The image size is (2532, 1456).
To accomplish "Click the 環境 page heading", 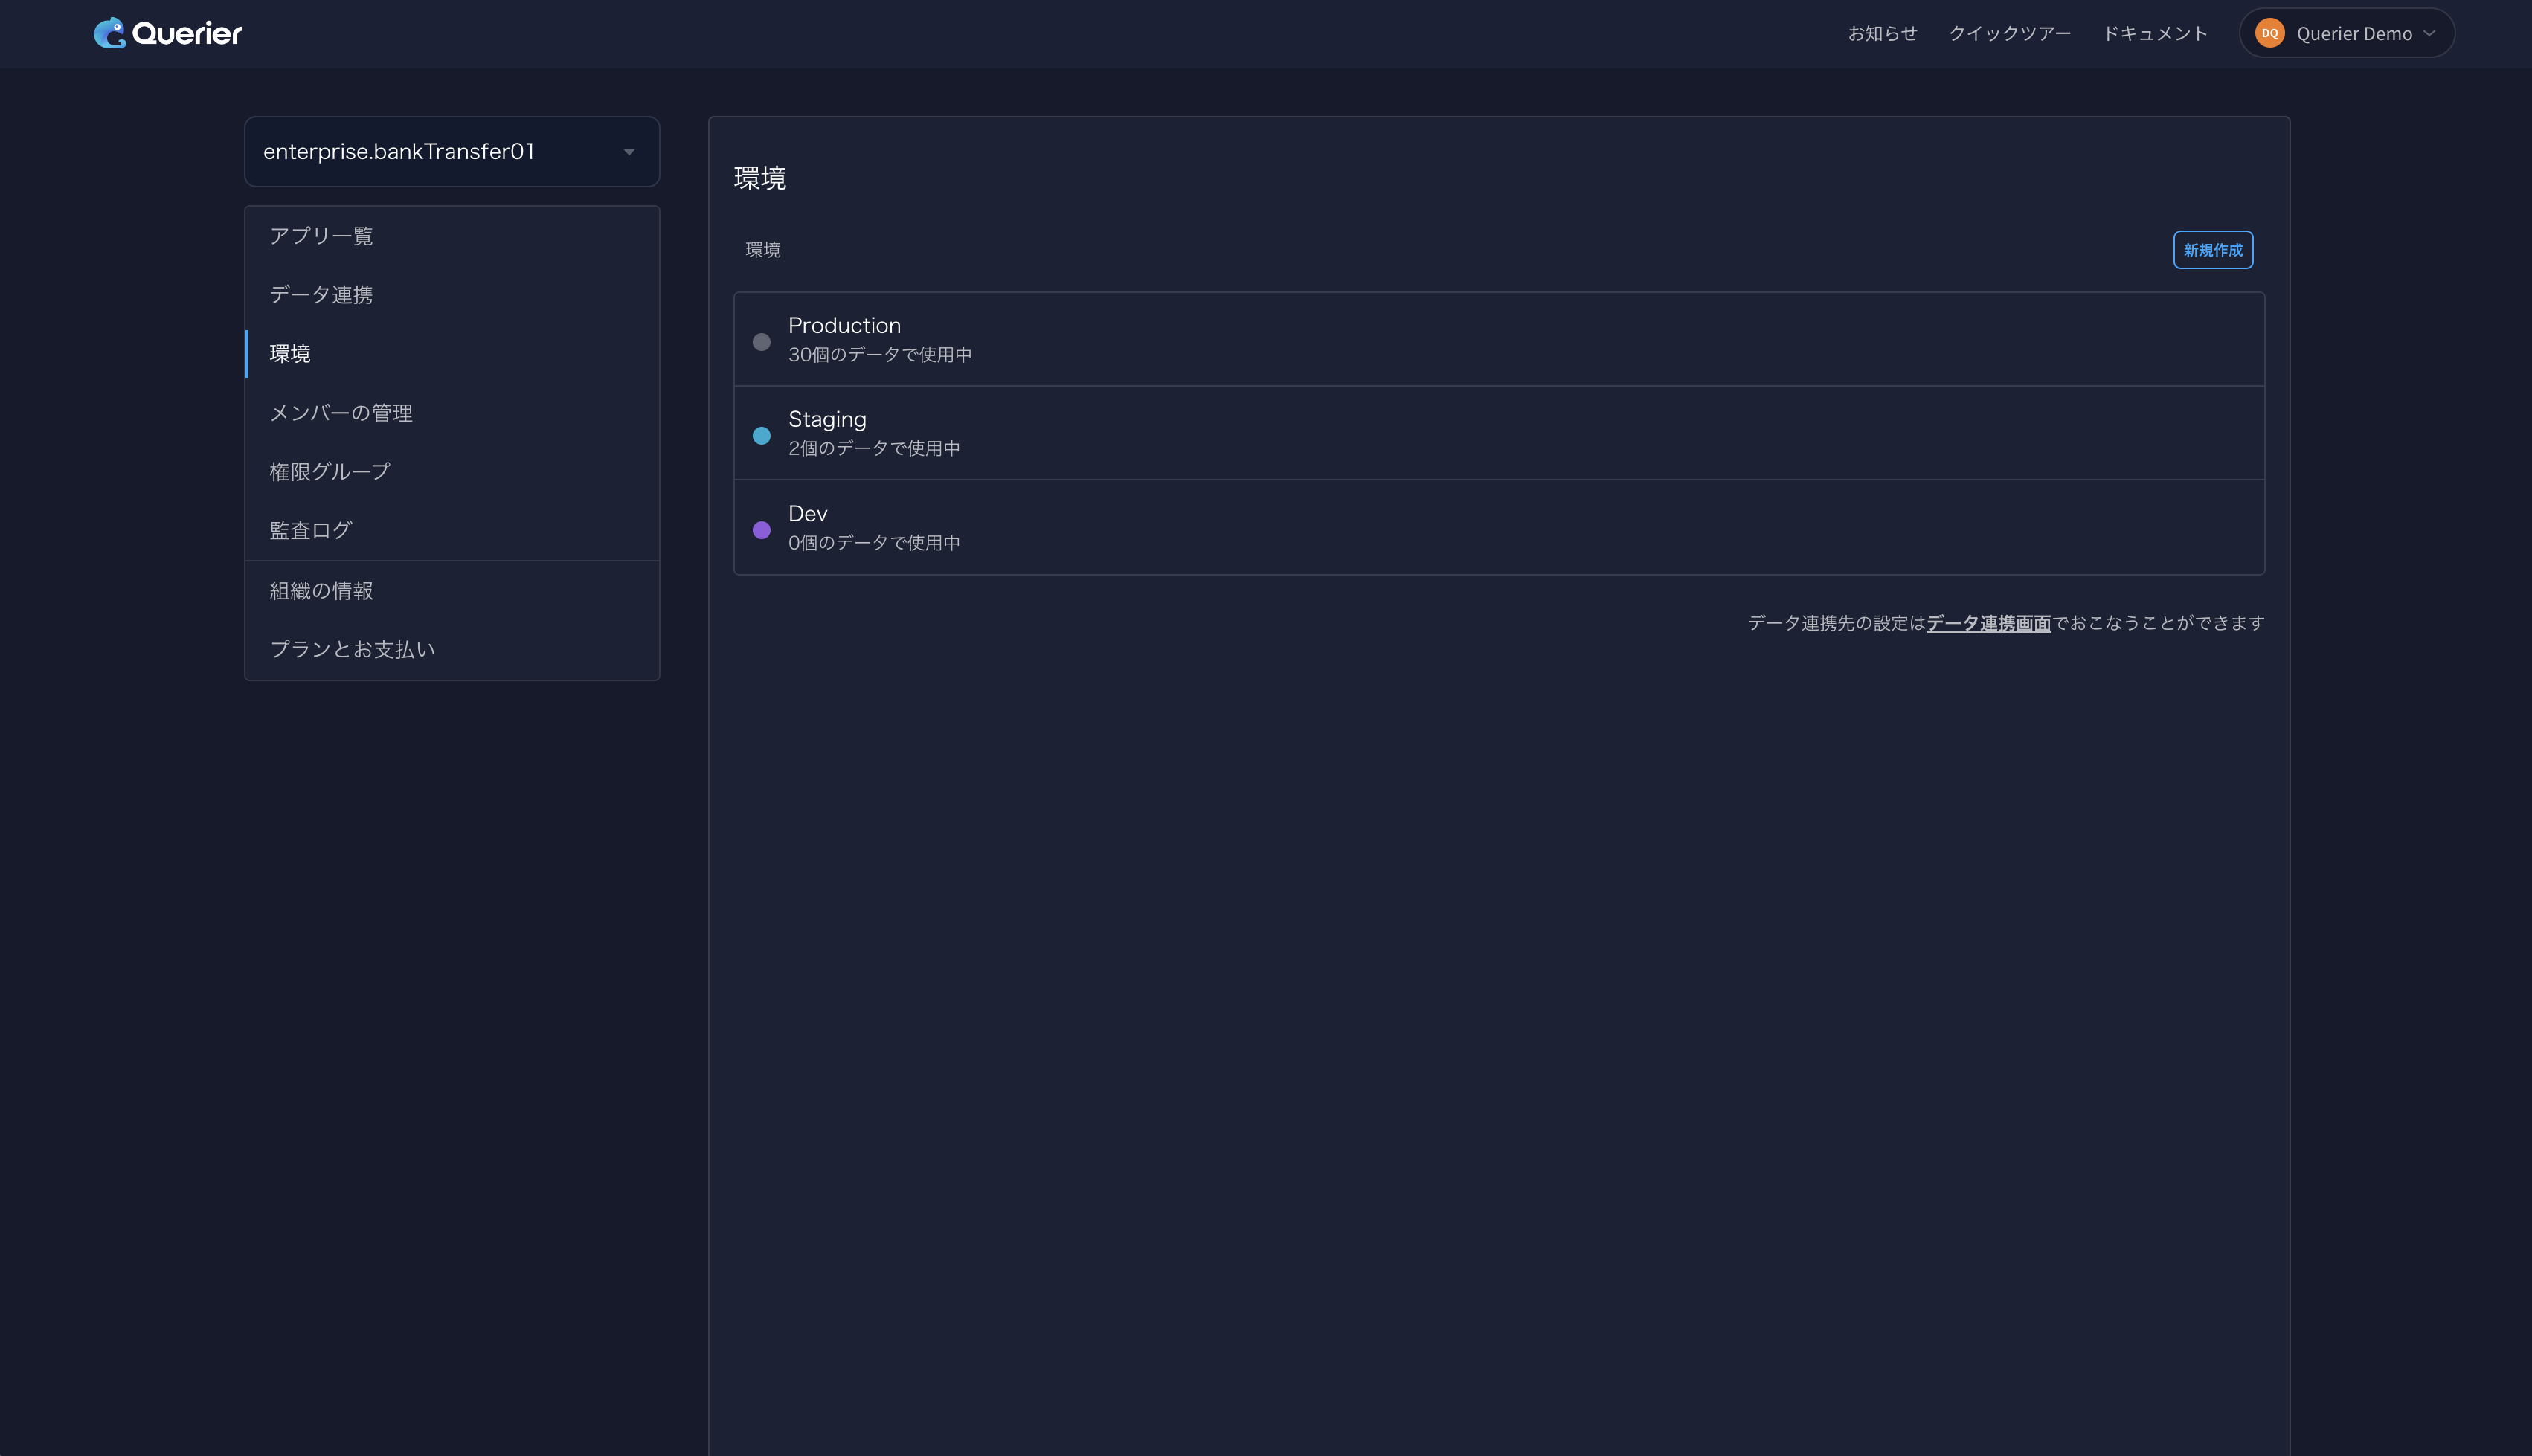I will pos(760,178).
